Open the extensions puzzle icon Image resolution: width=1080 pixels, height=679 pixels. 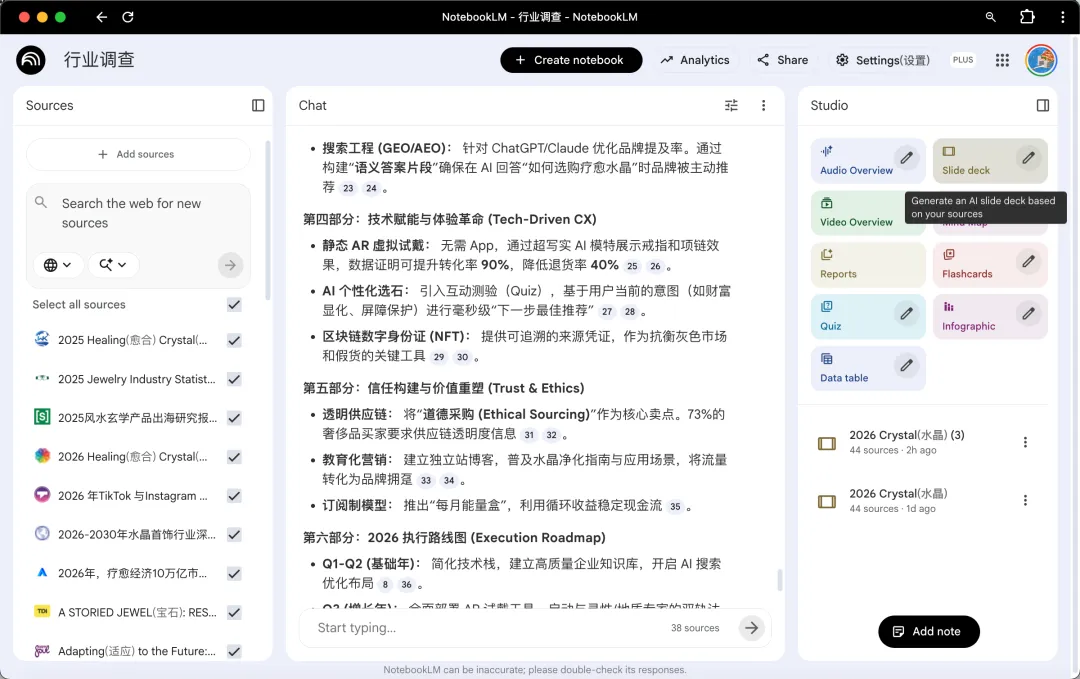click(1027, 17)
